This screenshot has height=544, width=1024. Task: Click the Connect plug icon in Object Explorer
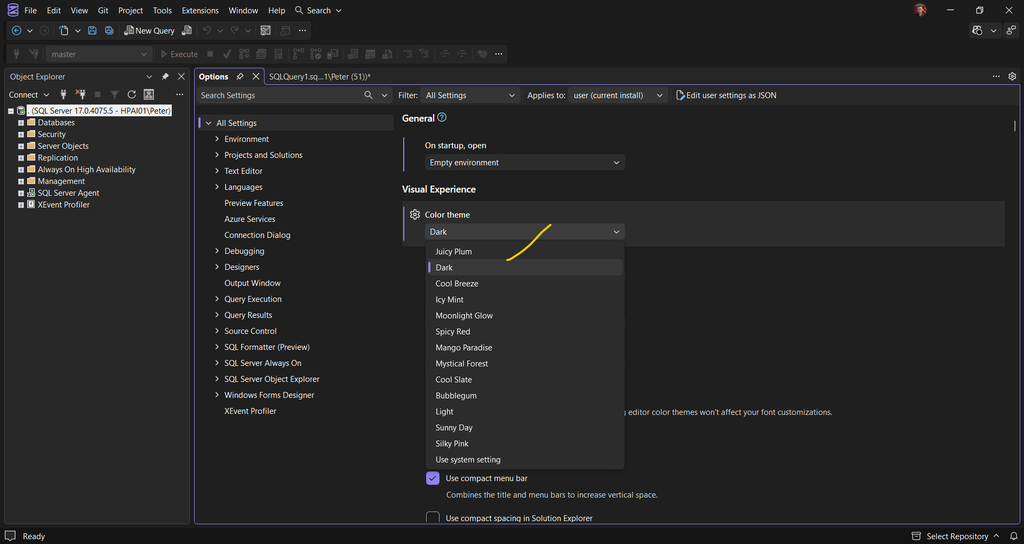[63, 95]
